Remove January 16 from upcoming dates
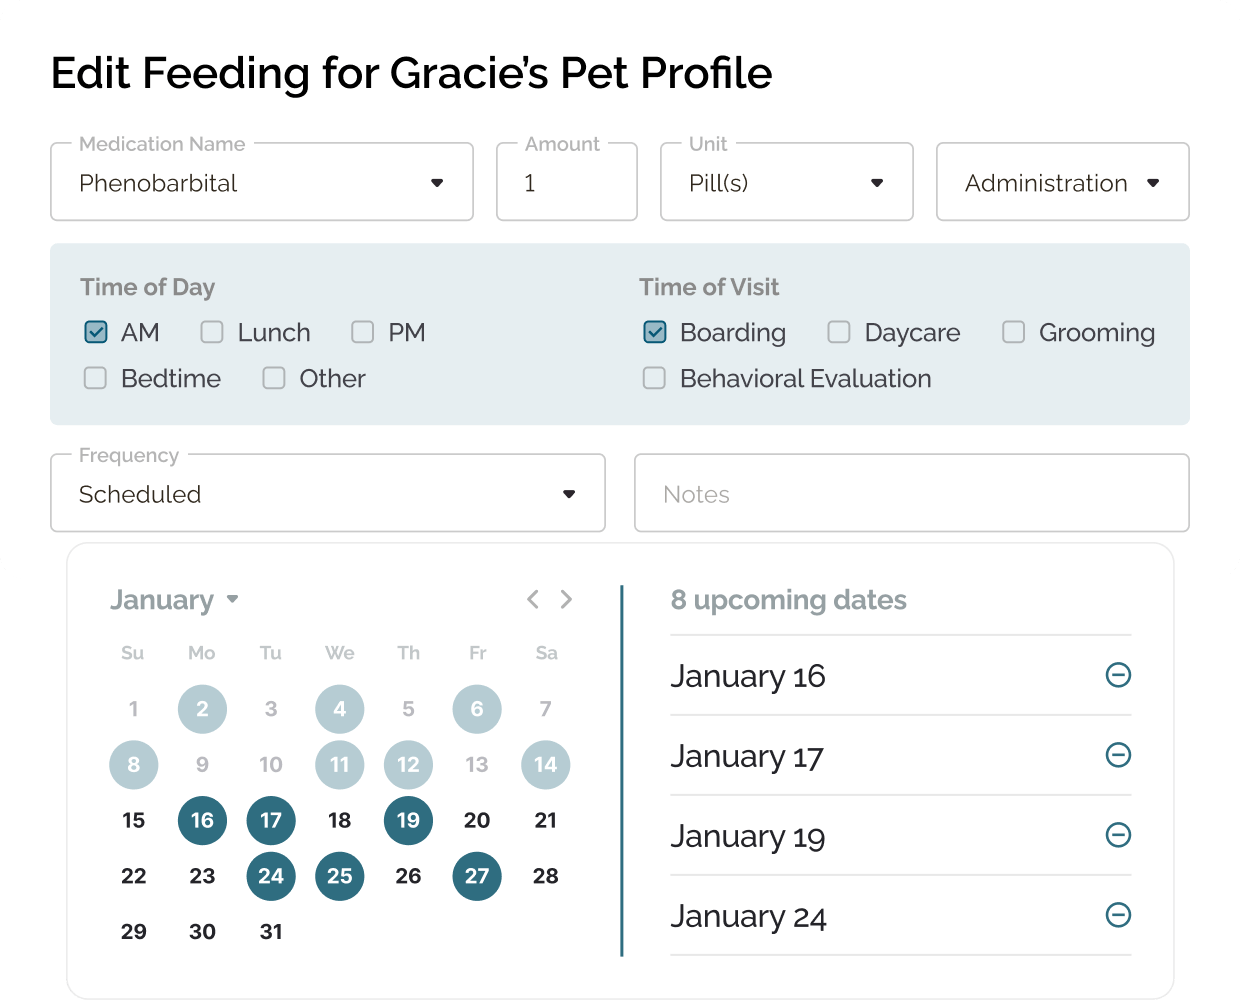The image size is (1240, 1000). 1118,675
